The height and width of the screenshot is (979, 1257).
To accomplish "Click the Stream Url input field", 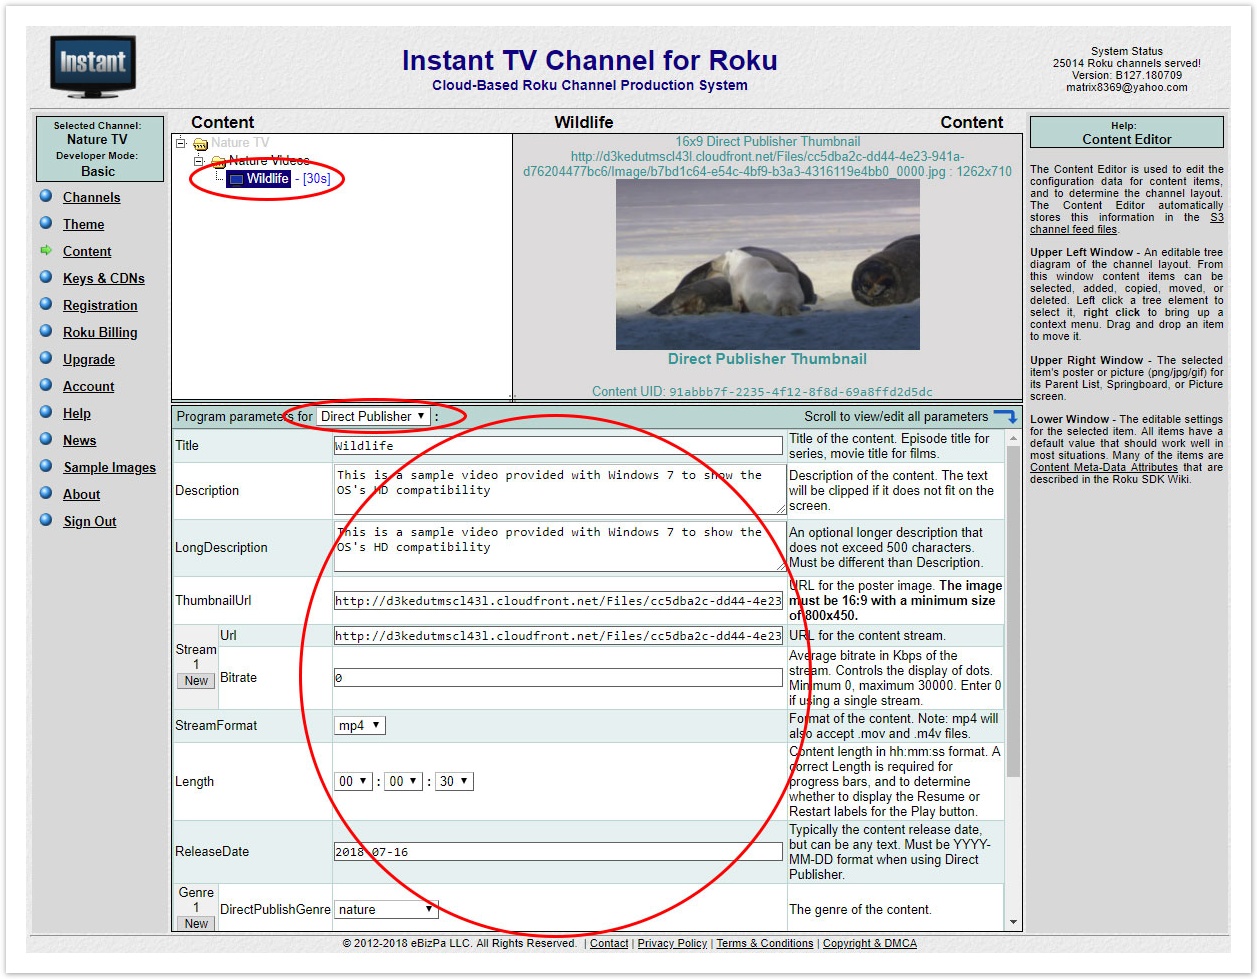I will pos(558,635).
